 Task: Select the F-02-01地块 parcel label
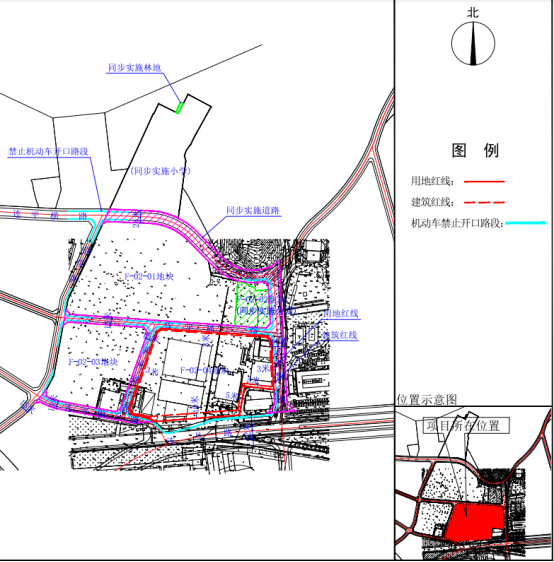tap(149, 276)
